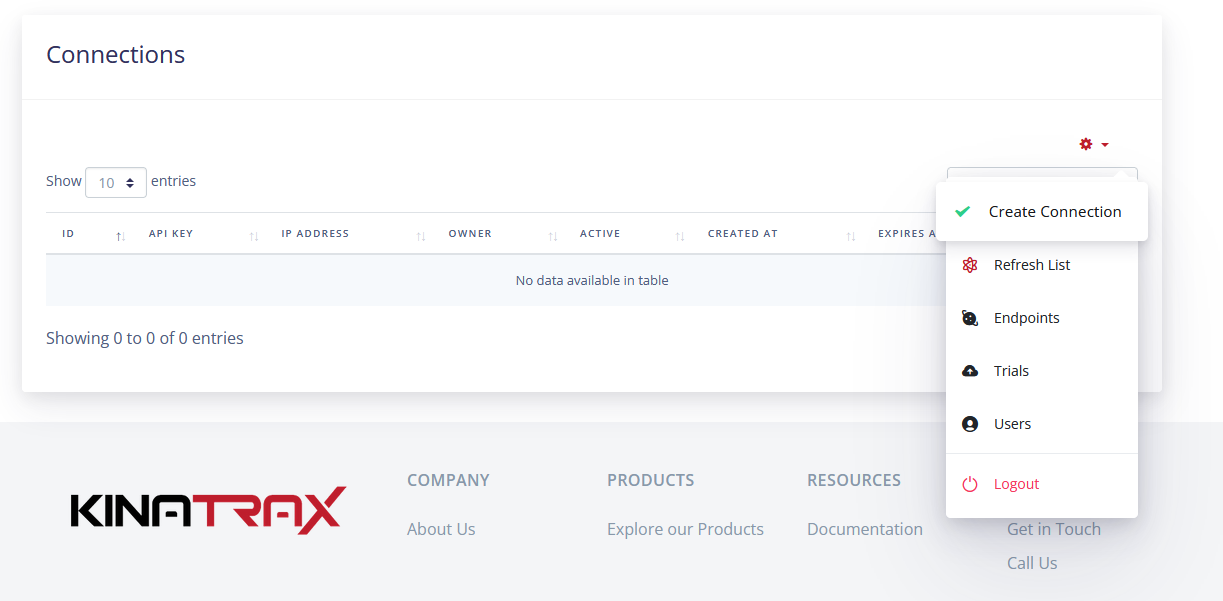The height and width of the screenshot is (601, 1223).
Task: Sort table by Created At column
Action: tap(742, 234)
